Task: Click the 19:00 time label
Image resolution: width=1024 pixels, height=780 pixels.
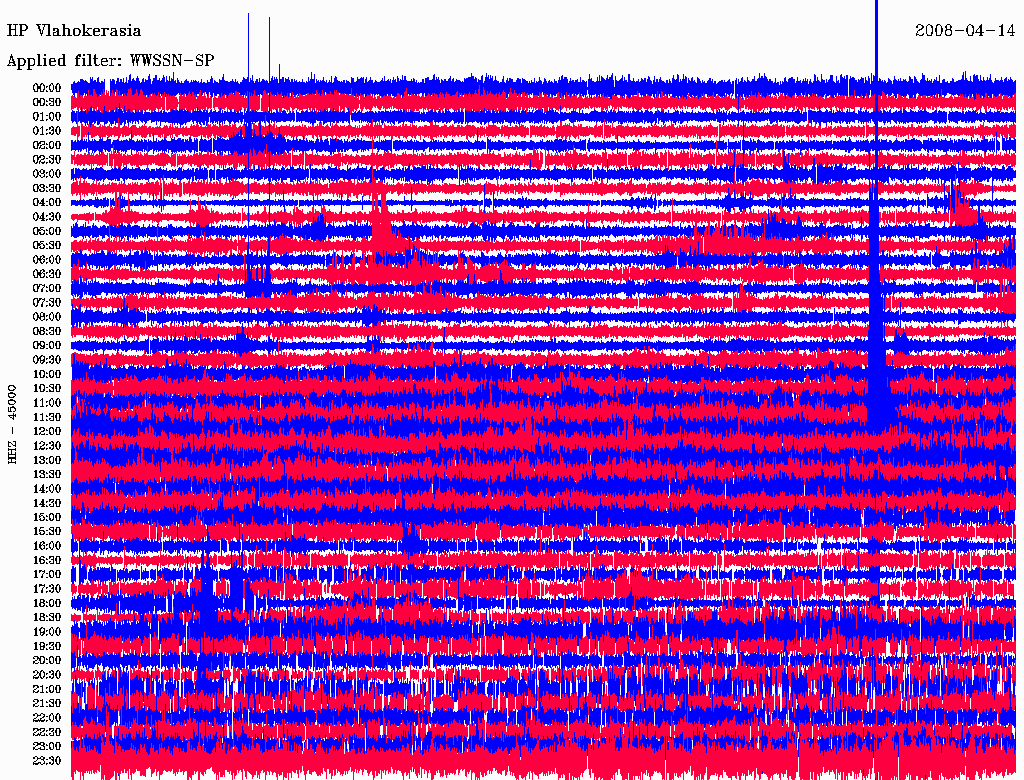Action: point(47,632)
